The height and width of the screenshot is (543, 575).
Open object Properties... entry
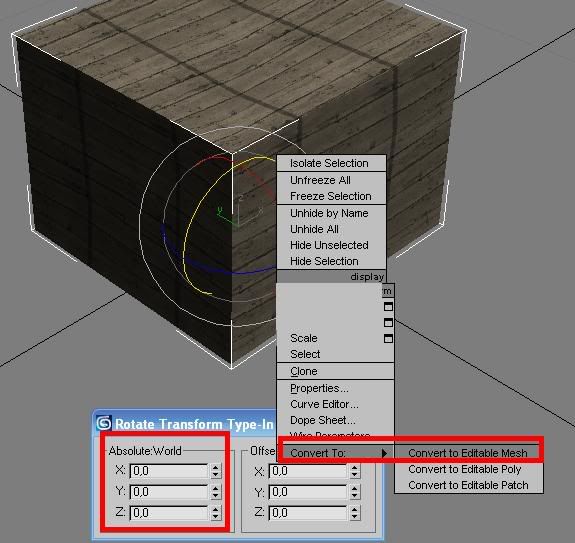[319, 388]
